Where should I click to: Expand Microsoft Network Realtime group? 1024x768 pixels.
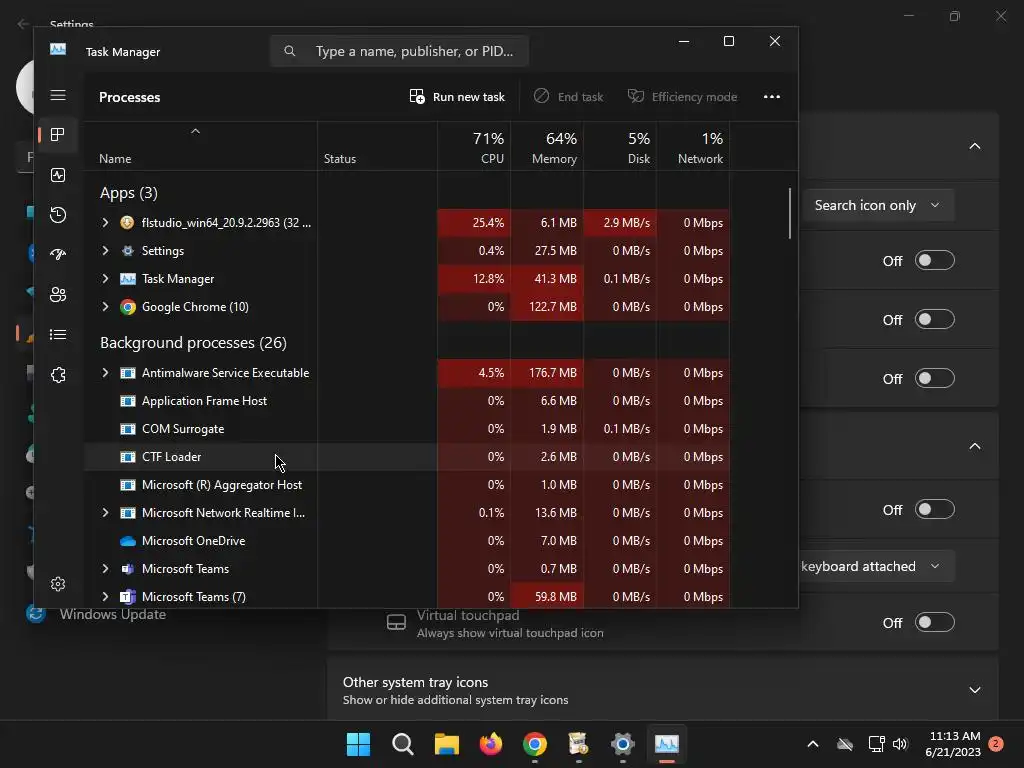105,513
